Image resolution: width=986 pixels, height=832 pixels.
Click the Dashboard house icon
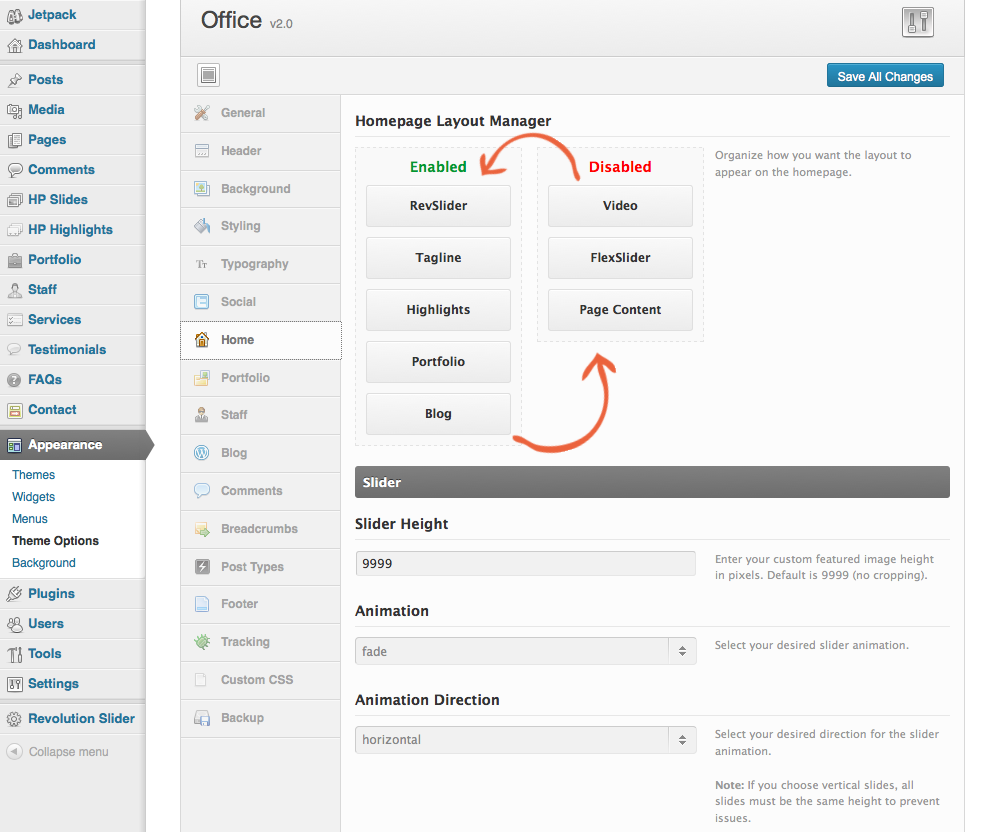pyautogui.click(x=14, y=45)
